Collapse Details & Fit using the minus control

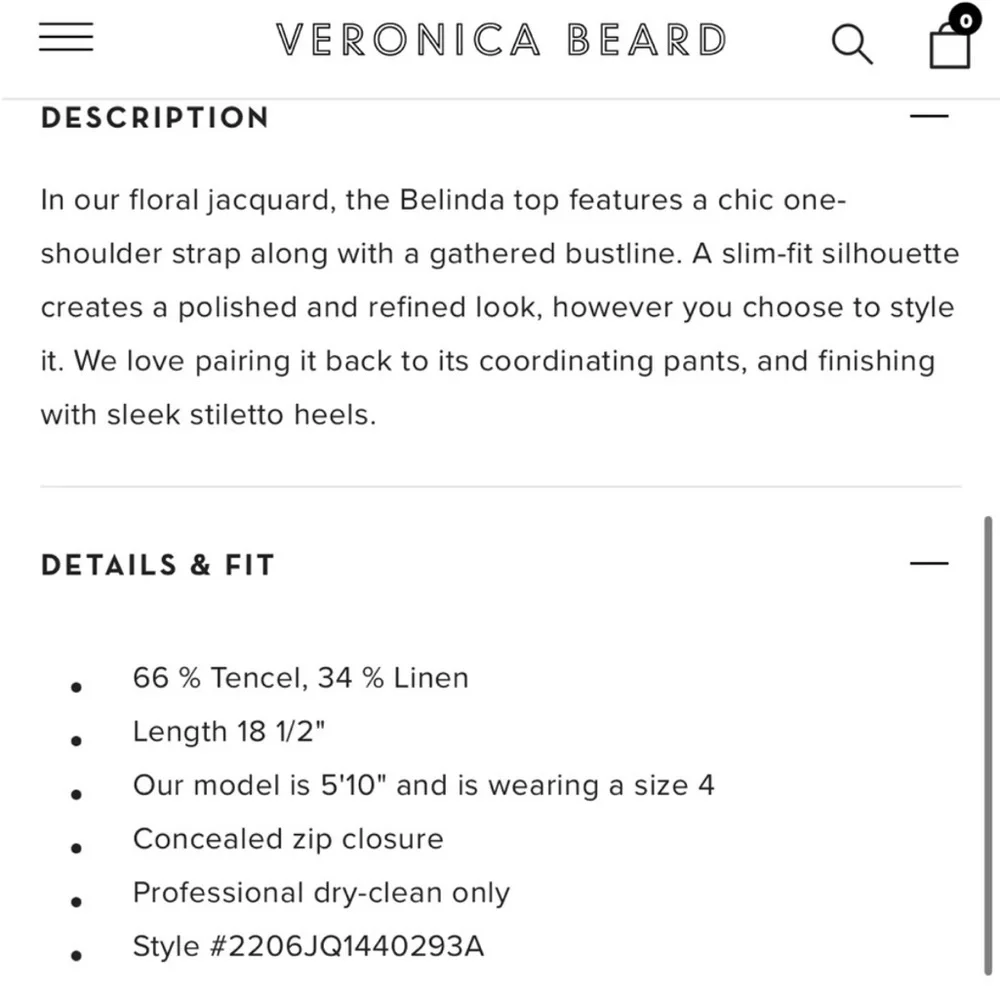coord(927,564)
